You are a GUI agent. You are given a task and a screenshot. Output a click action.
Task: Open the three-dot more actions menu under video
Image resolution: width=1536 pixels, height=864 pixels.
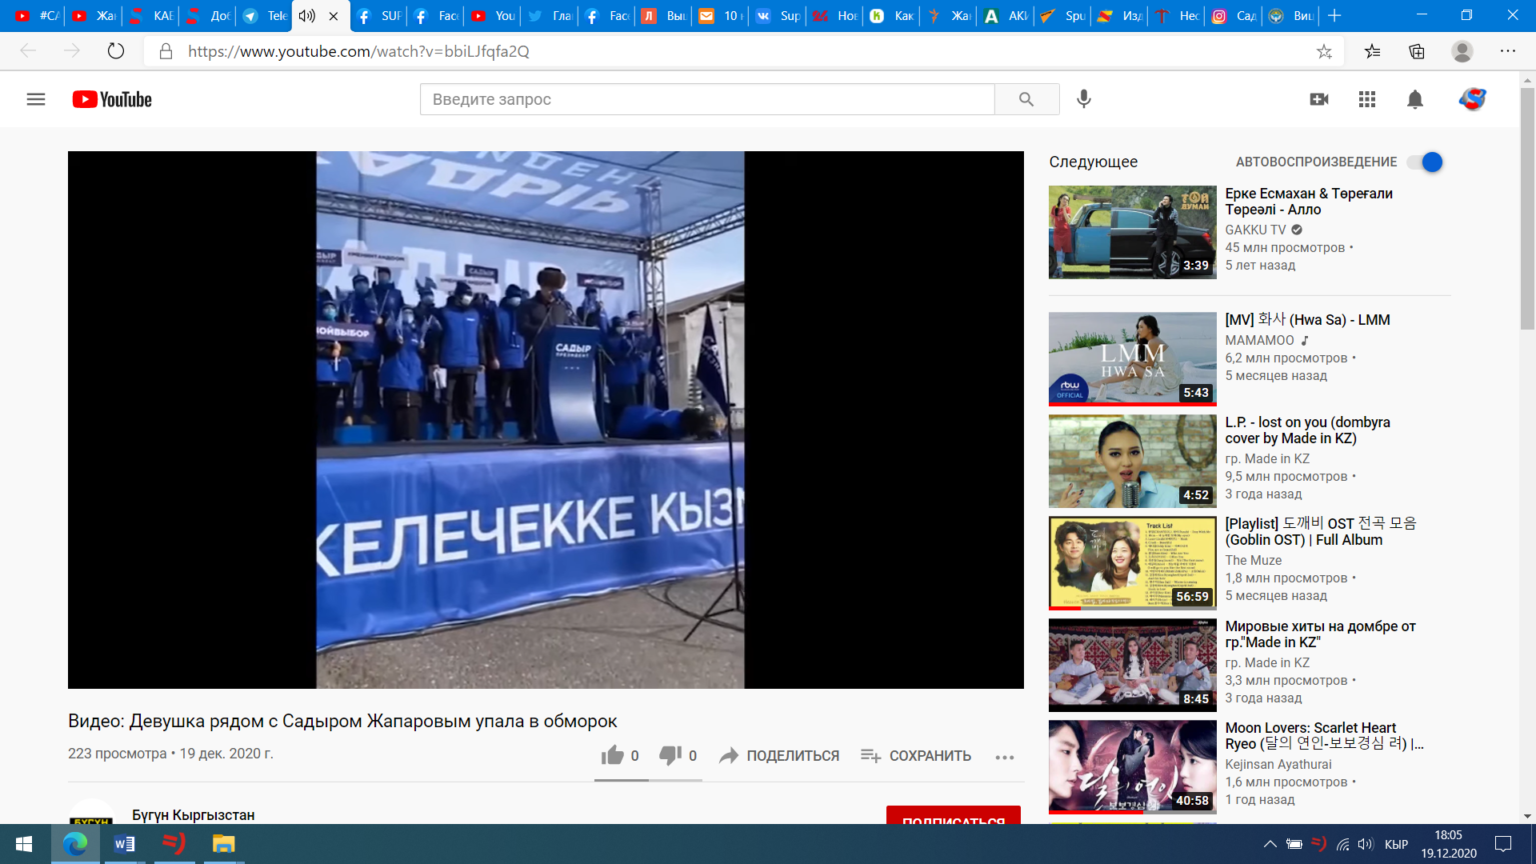point(1005,757)
